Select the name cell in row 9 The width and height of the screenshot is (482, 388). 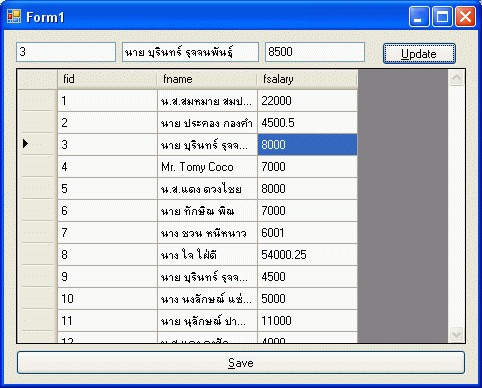pos(207,277)
